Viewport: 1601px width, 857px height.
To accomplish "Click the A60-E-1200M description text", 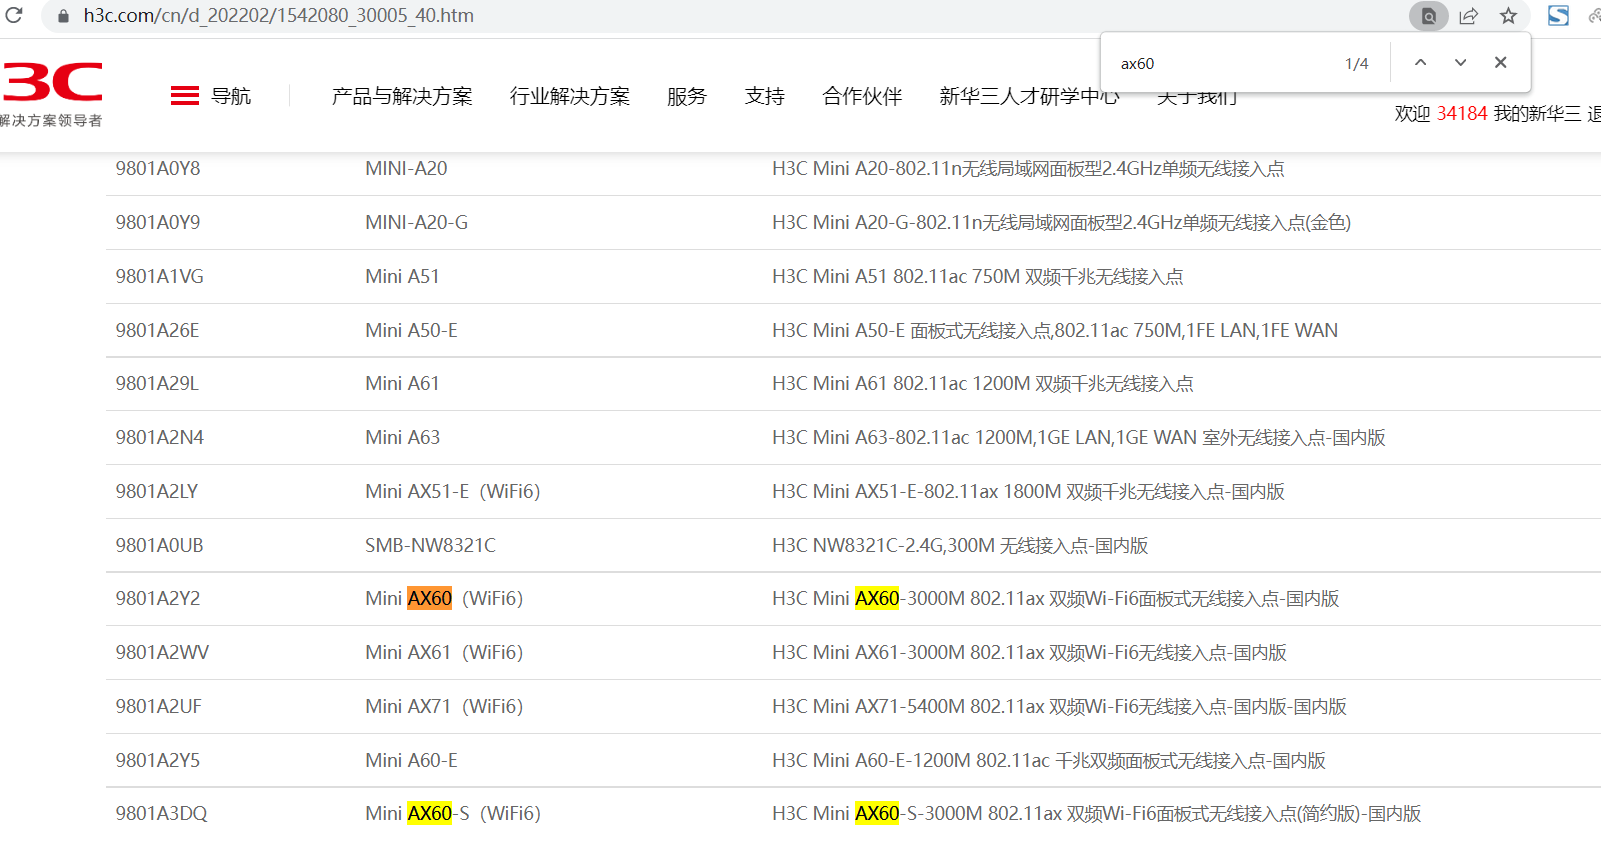I will click(1049, 761).
